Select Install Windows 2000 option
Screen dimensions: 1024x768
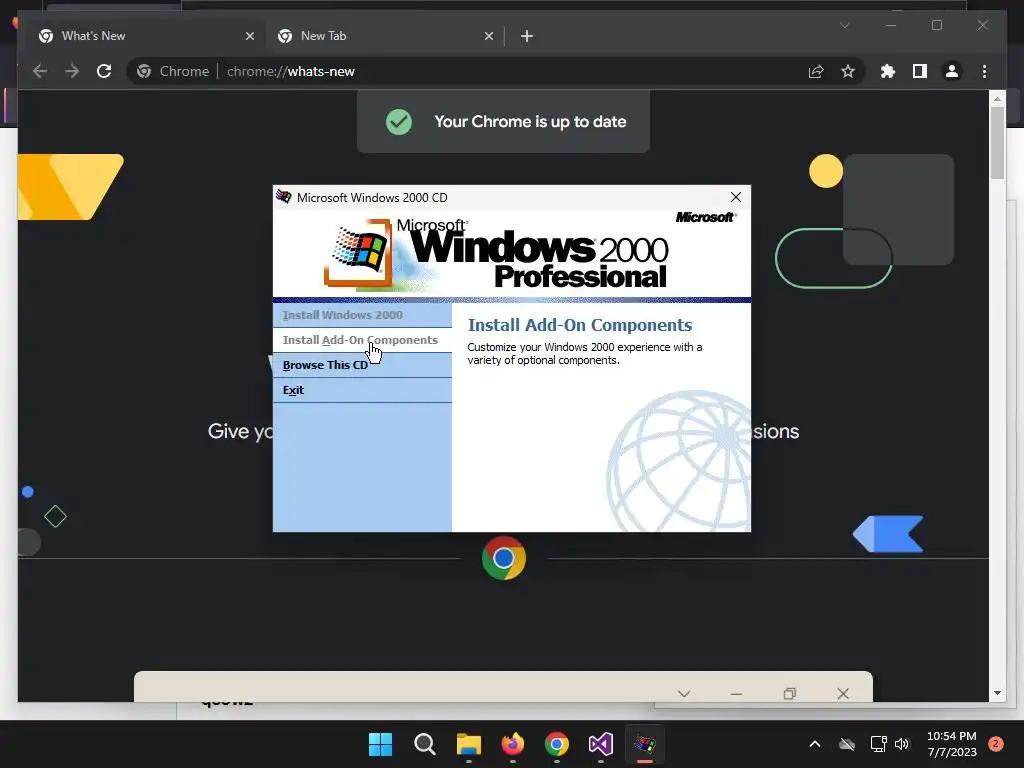[x=362, y=315]
